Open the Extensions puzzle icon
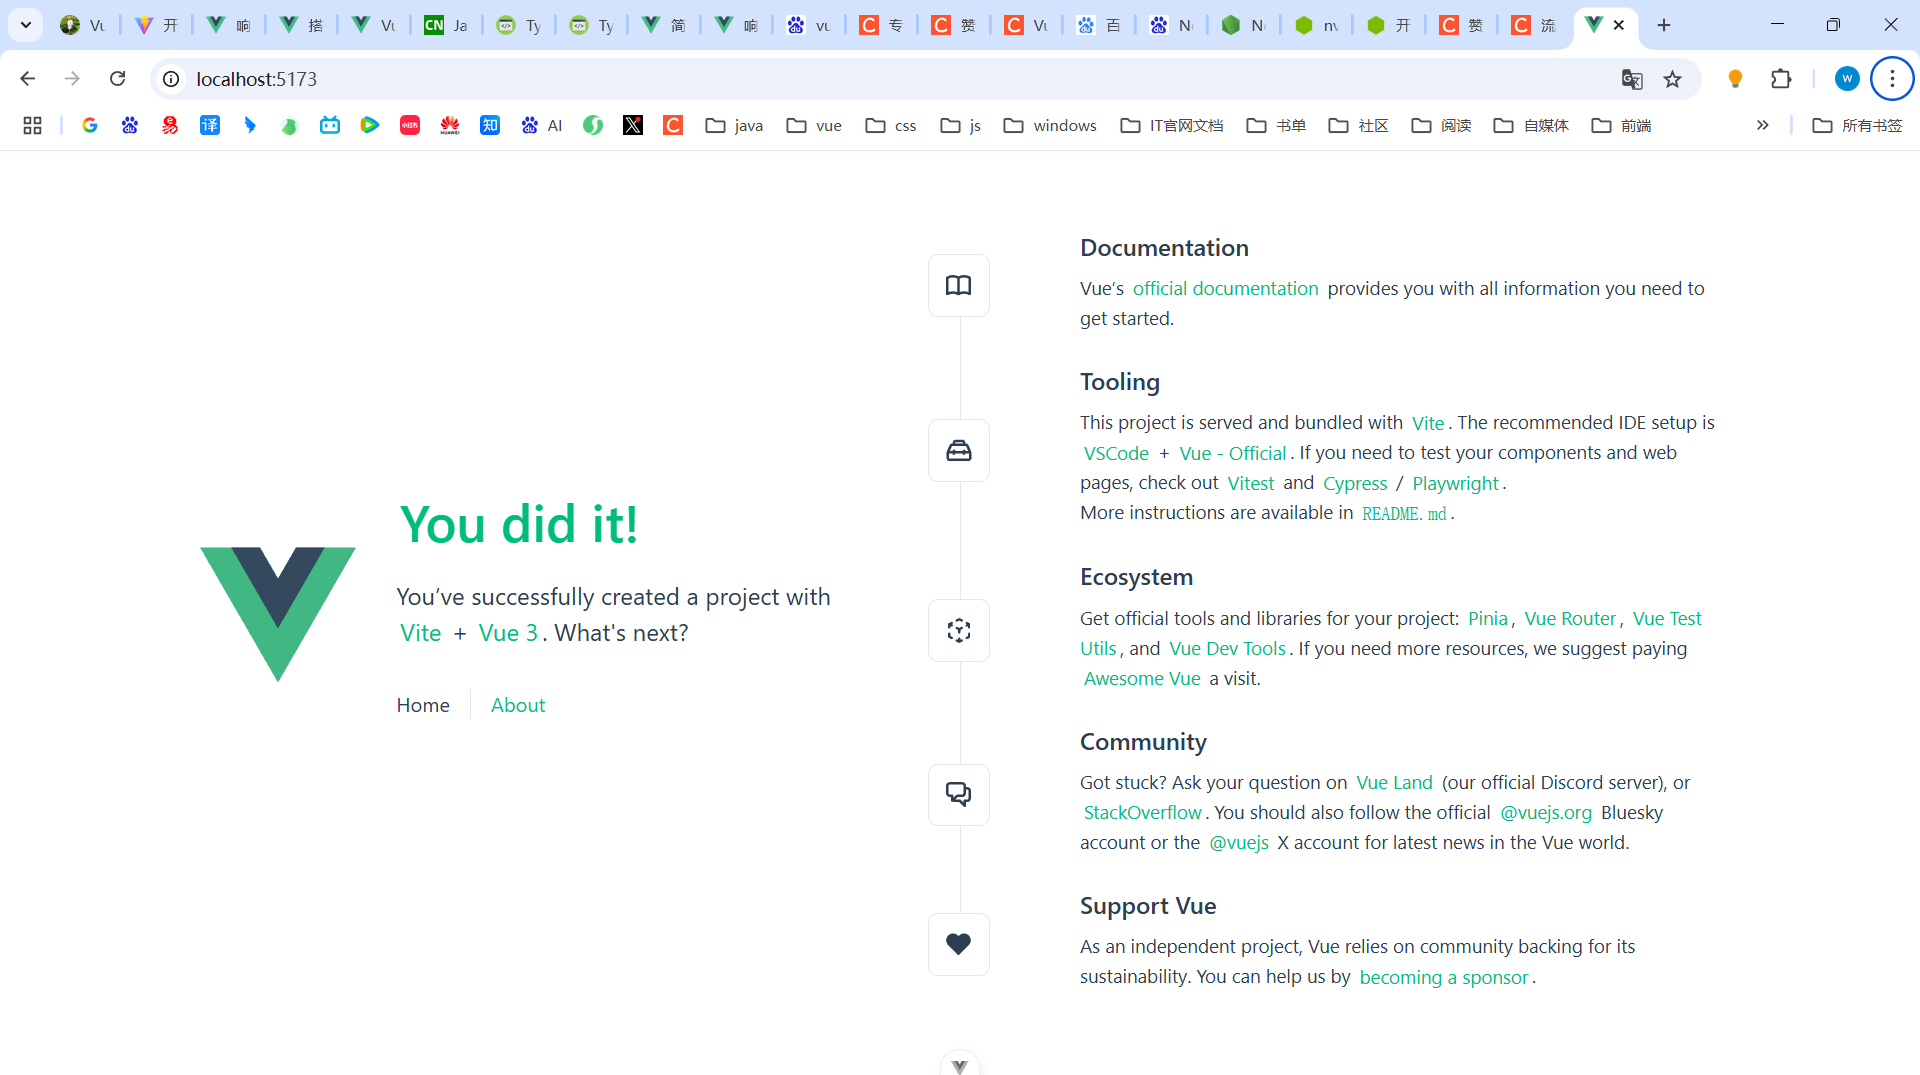This screenshot has height=1075, width=1920. click(x=1781, y=79)
